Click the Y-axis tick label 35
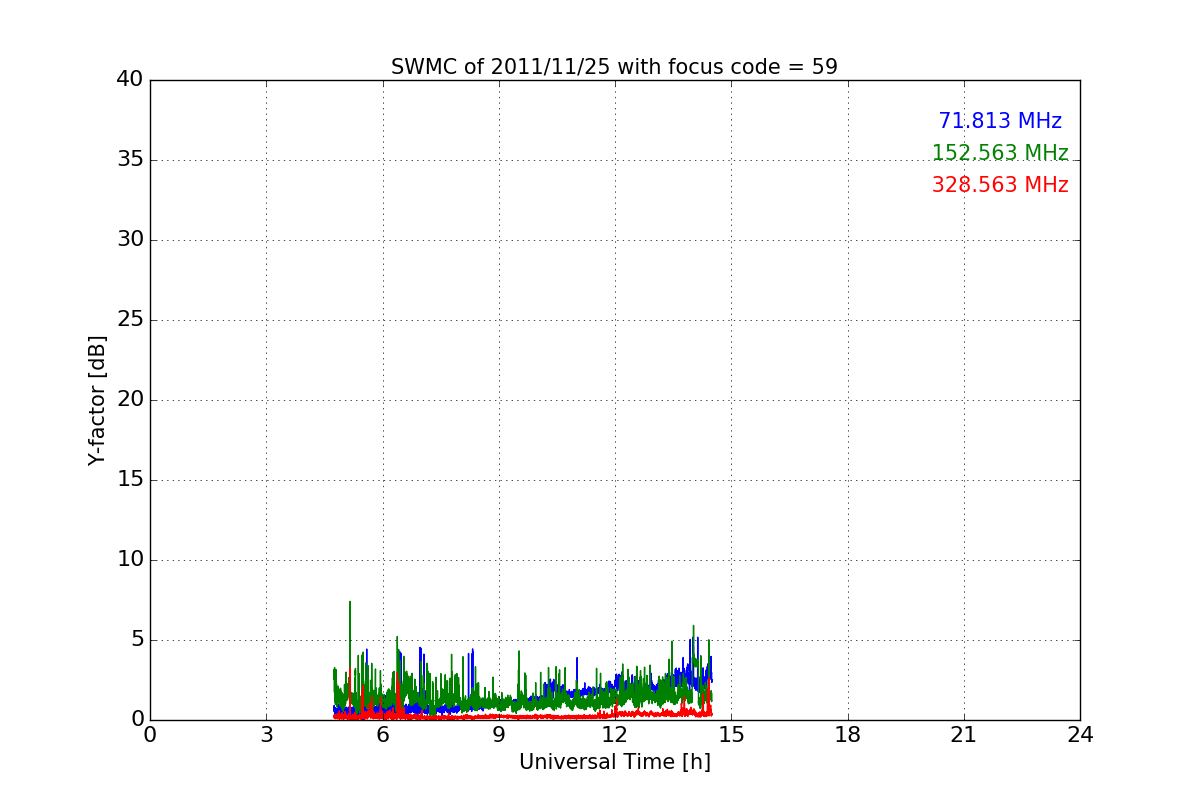 click(x=130, y=160)
